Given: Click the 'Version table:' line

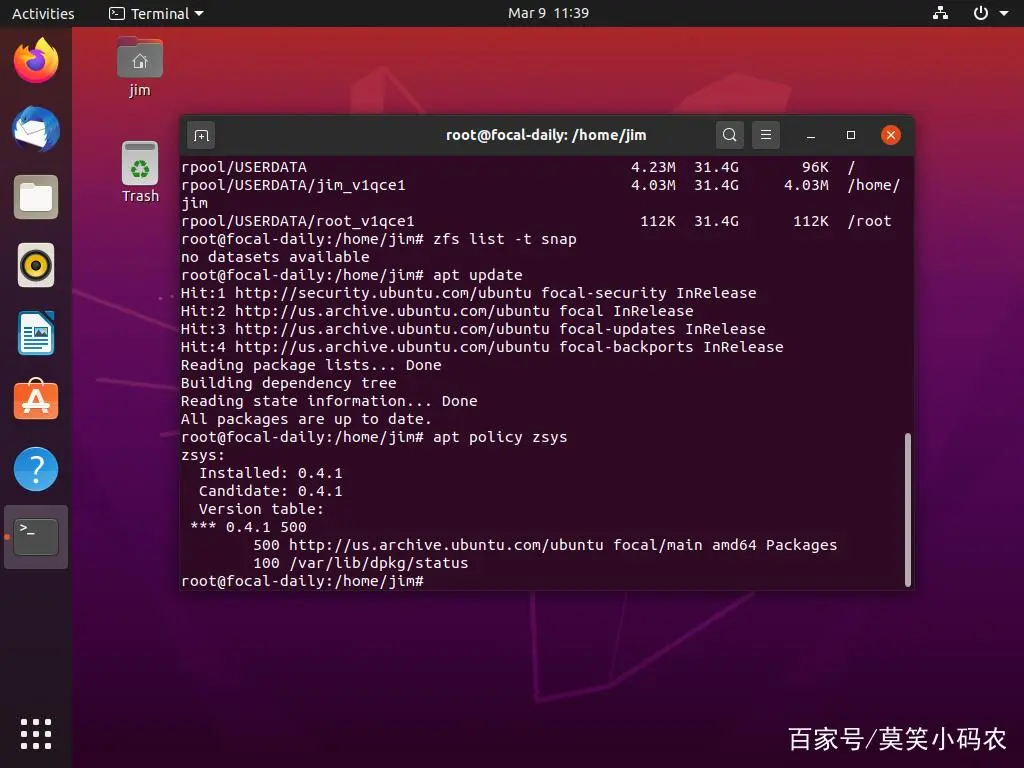Looking at the screenshot, I should click(x=261, y=509).
